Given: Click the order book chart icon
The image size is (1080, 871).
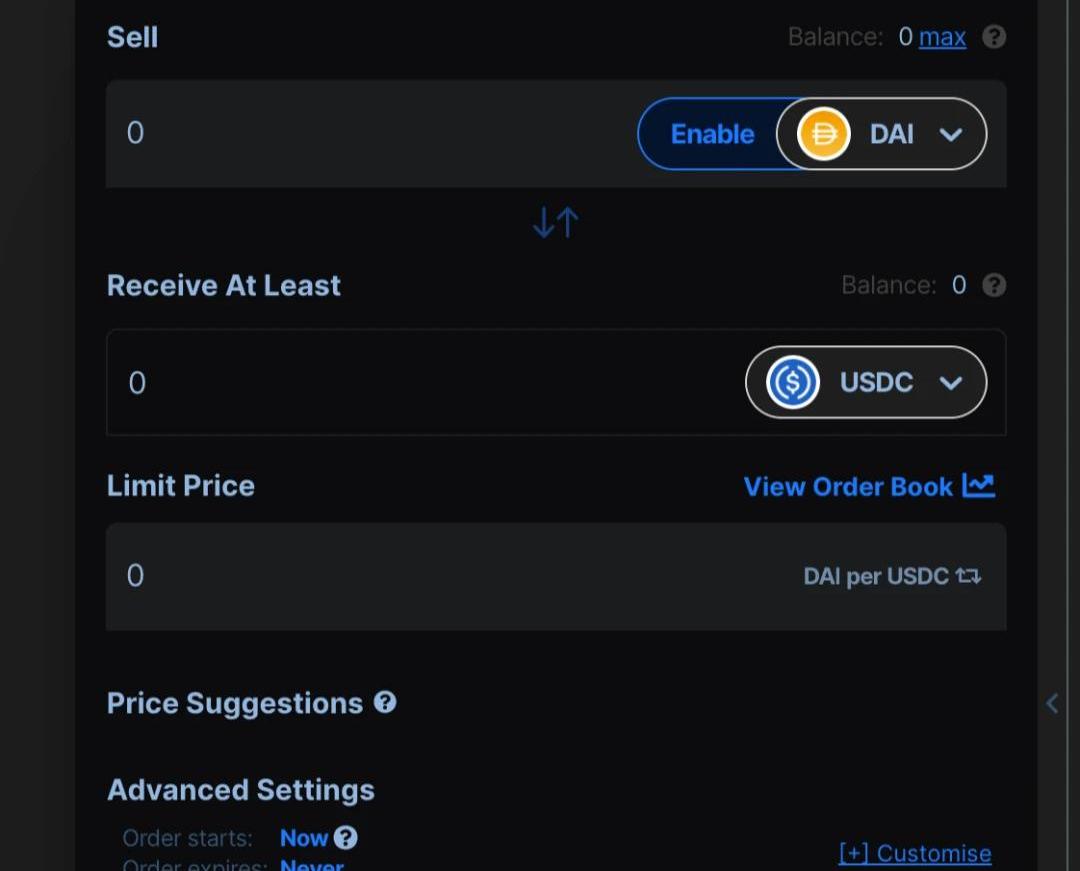Looking at the screenshot, I should (x=978, y=486).
